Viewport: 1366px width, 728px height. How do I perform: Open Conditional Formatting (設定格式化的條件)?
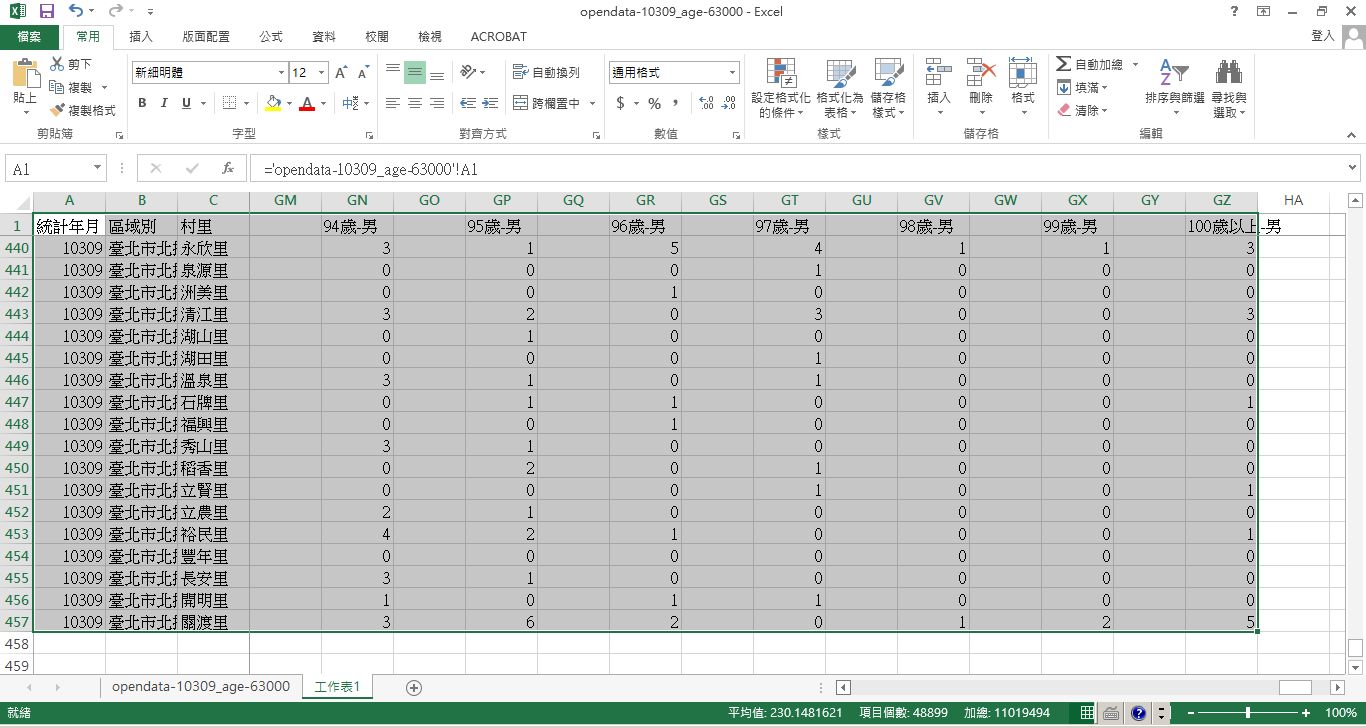(780, 88)
